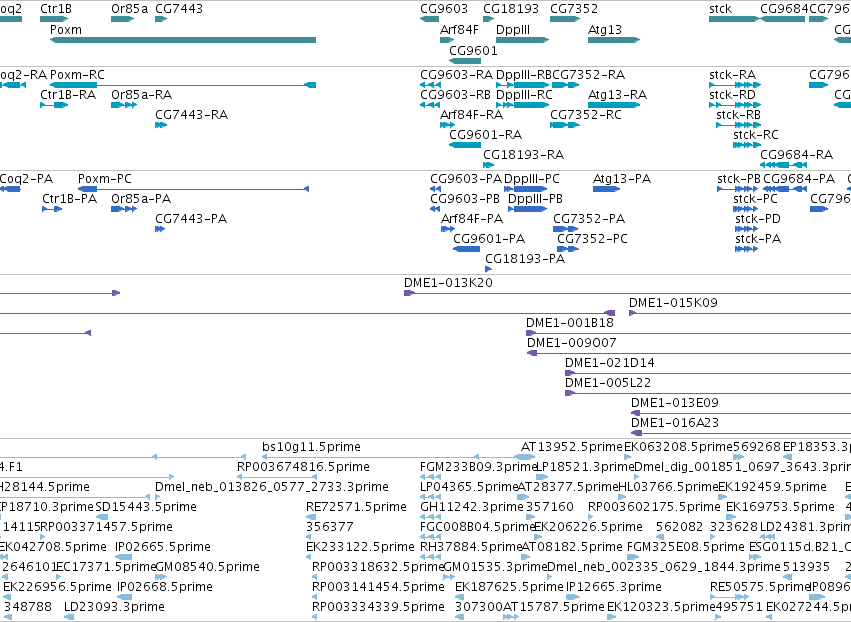851x622 pixels.
Task: Open the Atg13-RA transcript
Action: [614, 105]
